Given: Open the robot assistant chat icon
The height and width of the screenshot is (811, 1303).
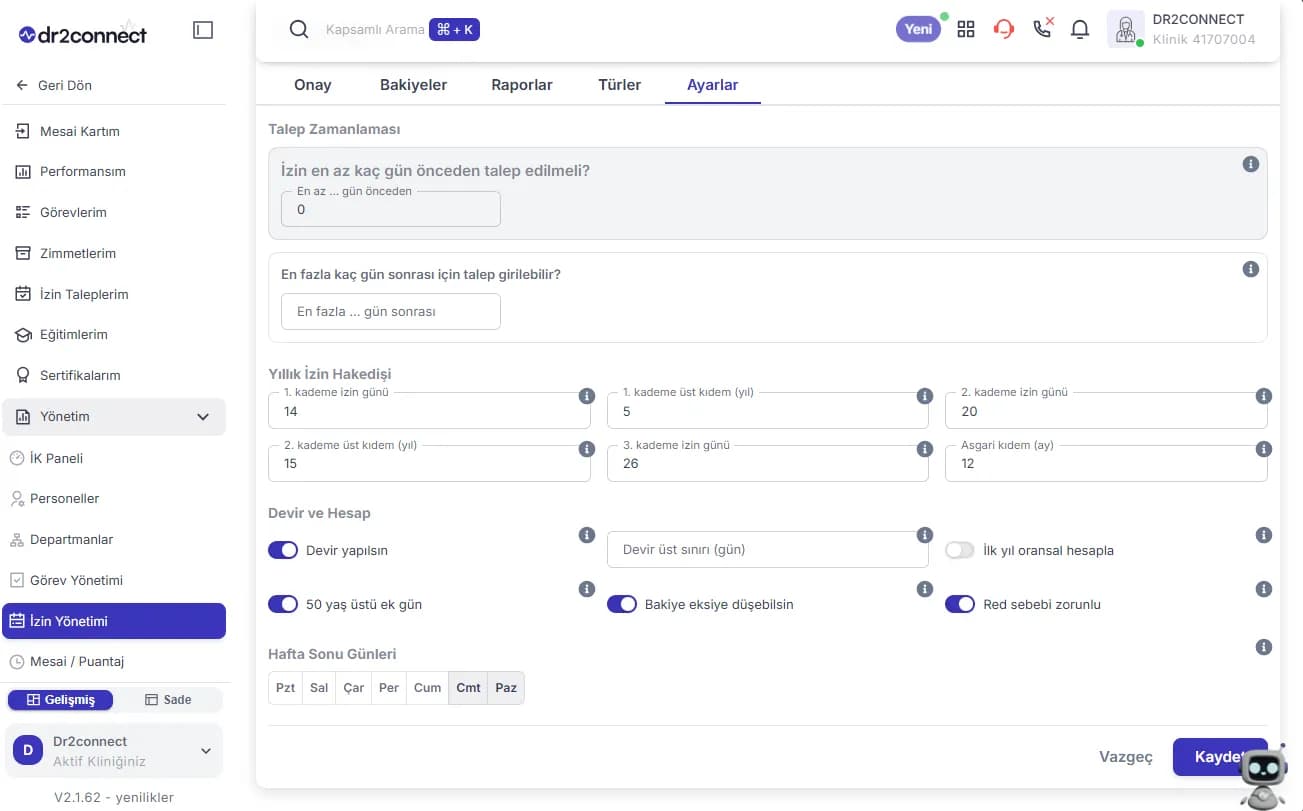Looking at the screenshot, I should [x=1263, y=777].
